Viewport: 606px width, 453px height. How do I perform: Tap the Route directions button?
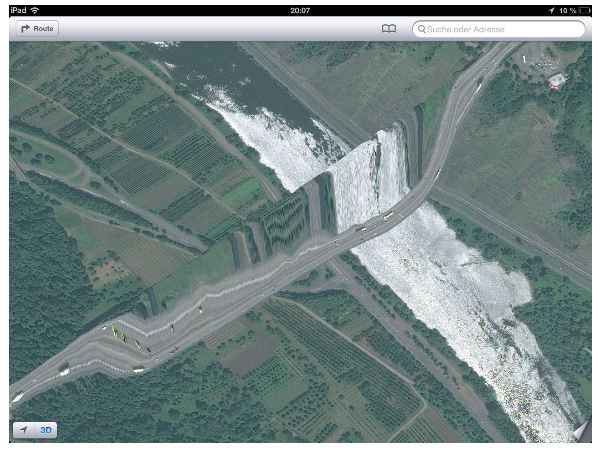click(37, 29)
